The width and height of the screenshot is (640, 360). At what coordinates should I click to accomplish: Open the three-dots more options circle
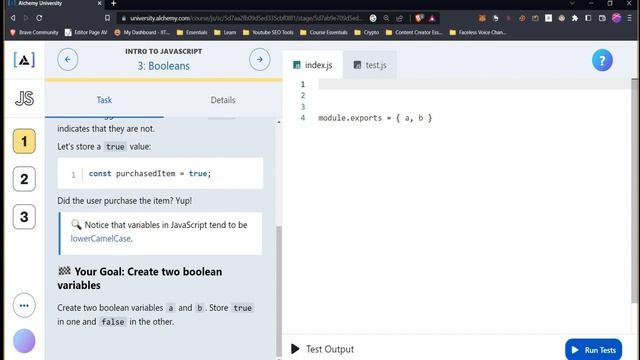(x=24, y=305)
